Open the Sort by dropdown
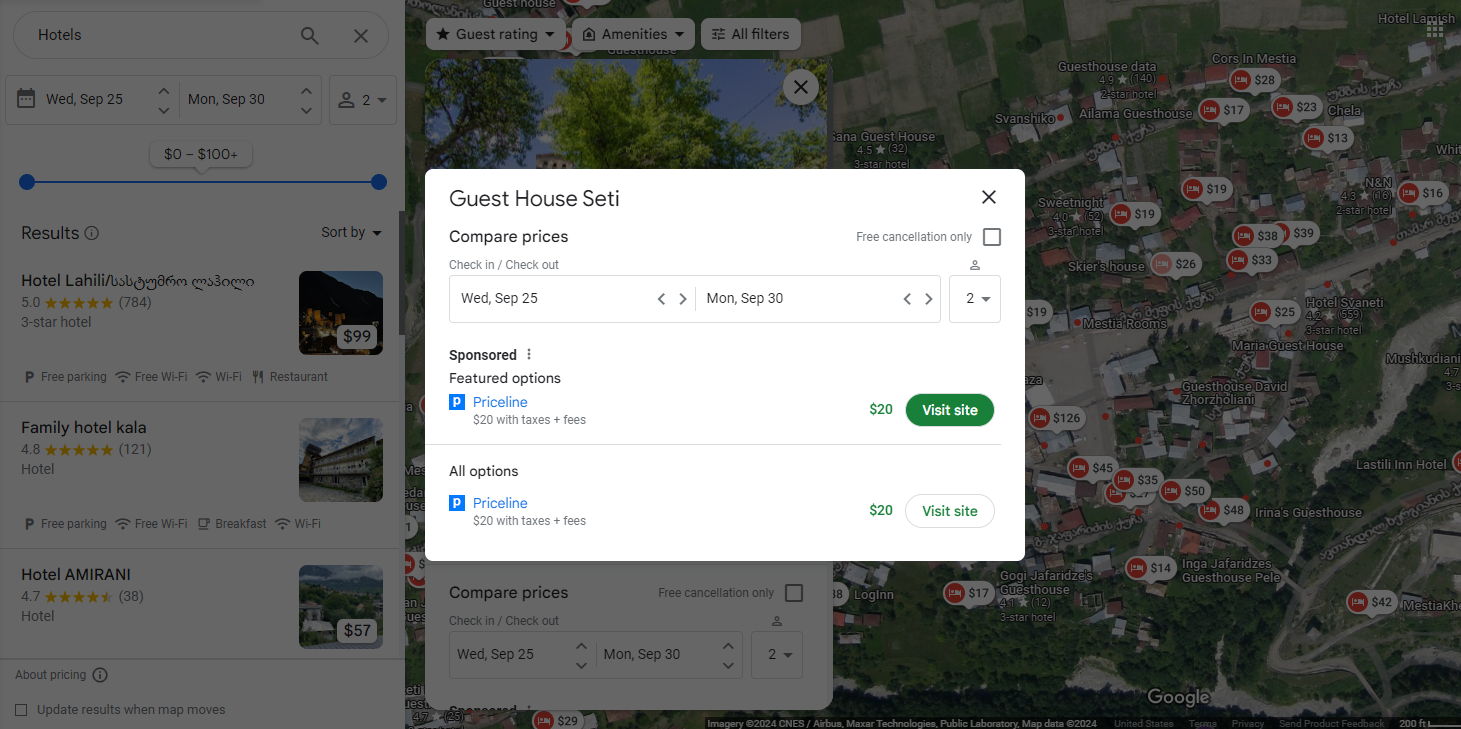This screenshot has height=729, width=1461. click(x=352, y=232)
